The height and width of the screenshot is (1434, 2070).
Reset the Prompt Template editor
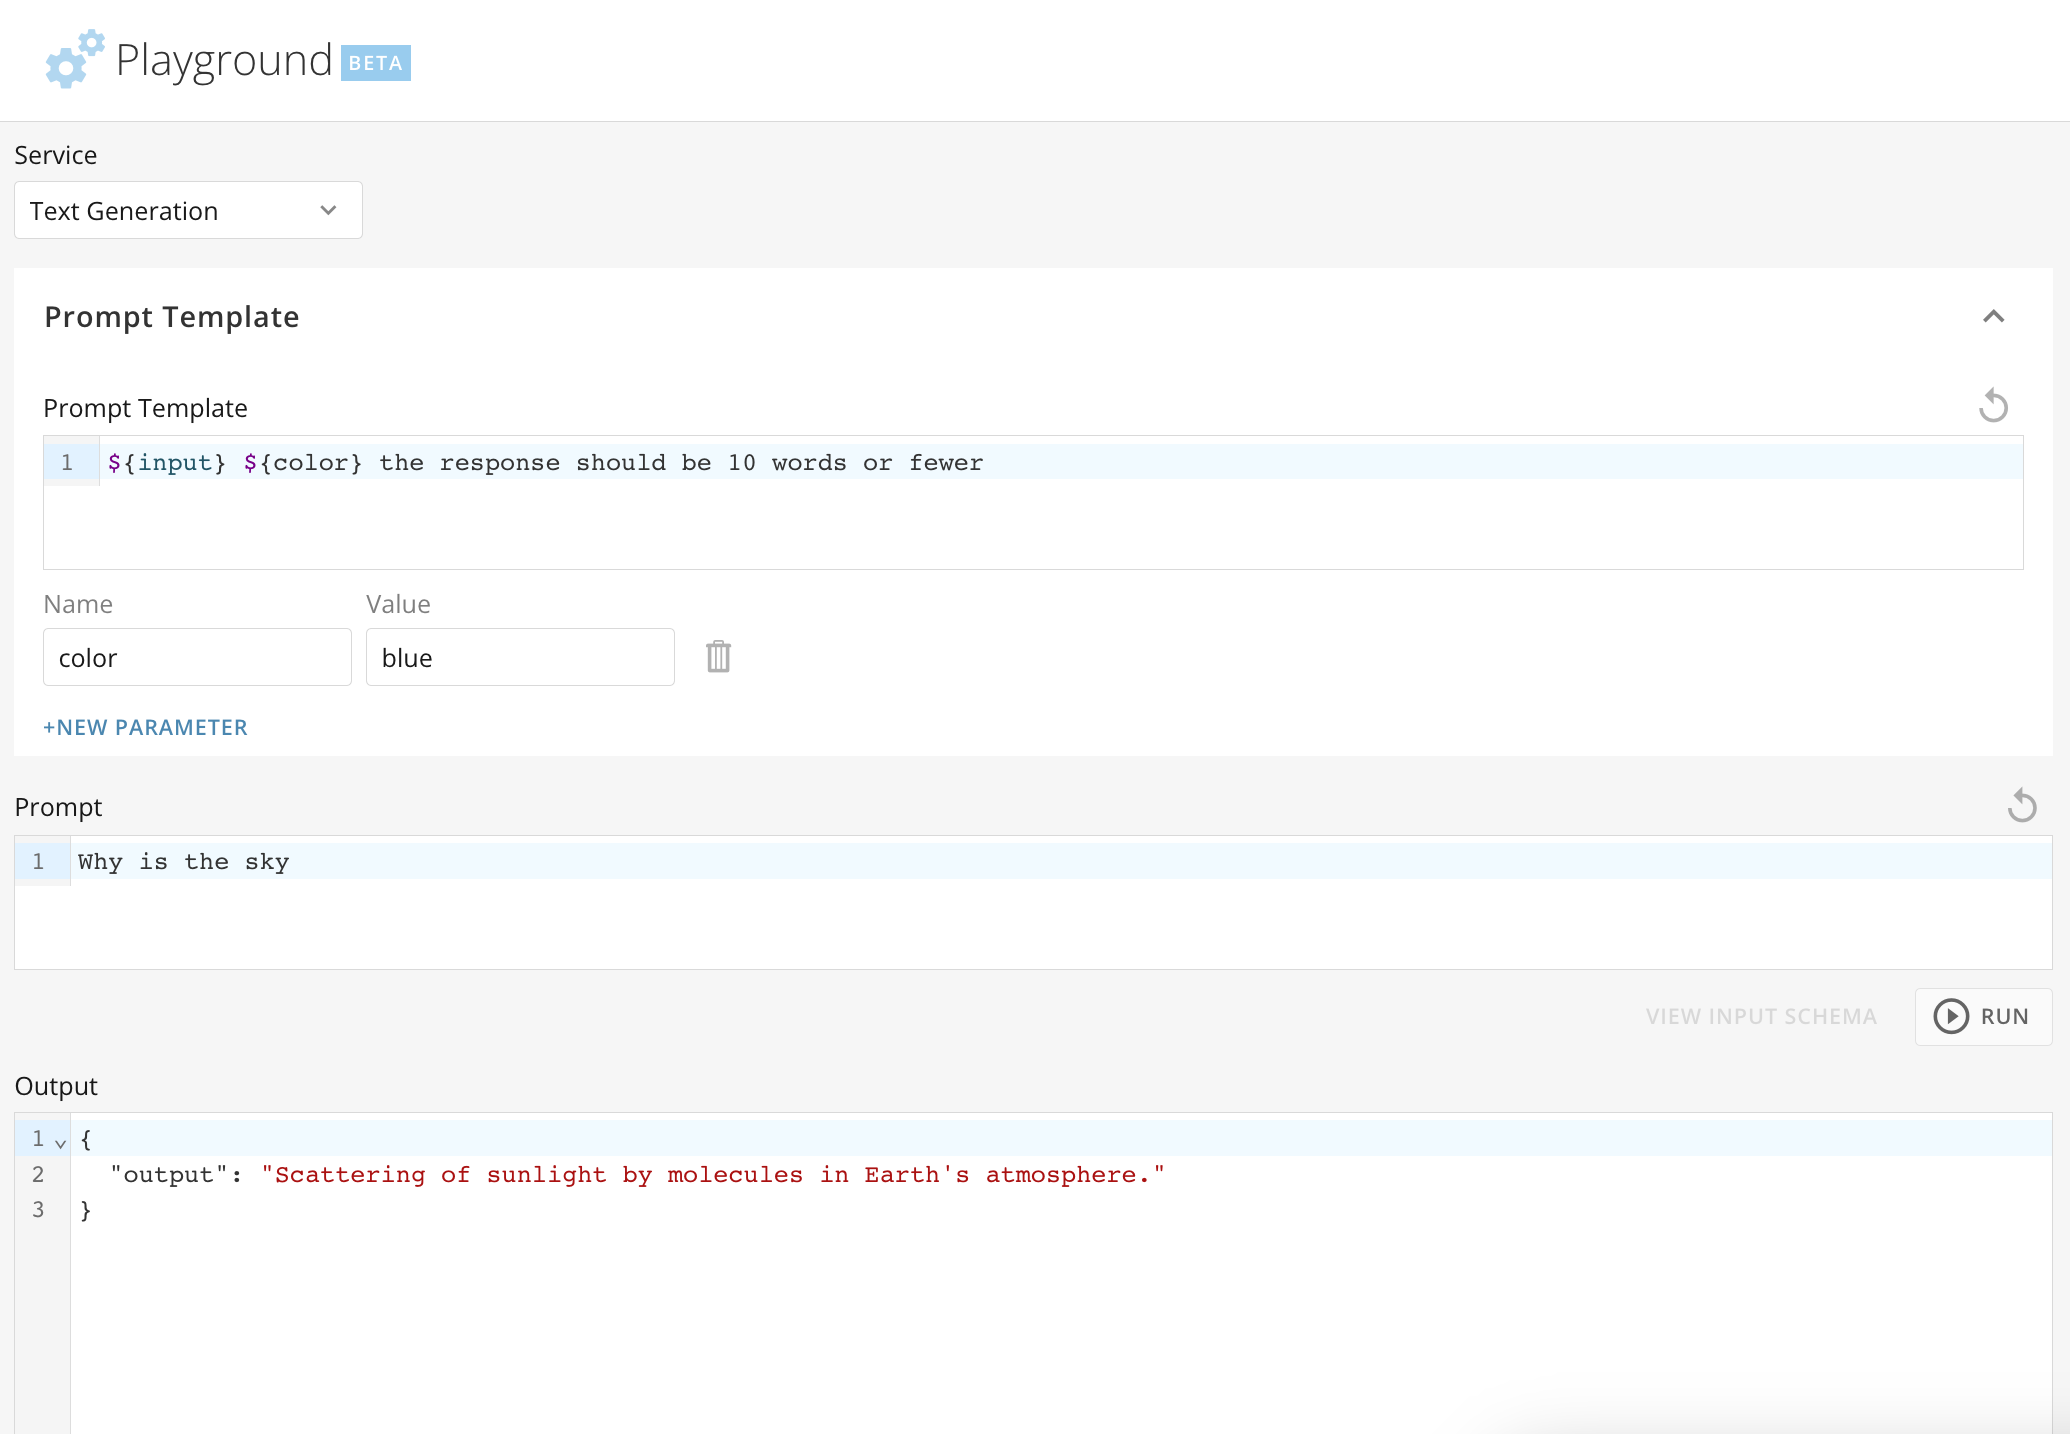[x=1994, y=405]
